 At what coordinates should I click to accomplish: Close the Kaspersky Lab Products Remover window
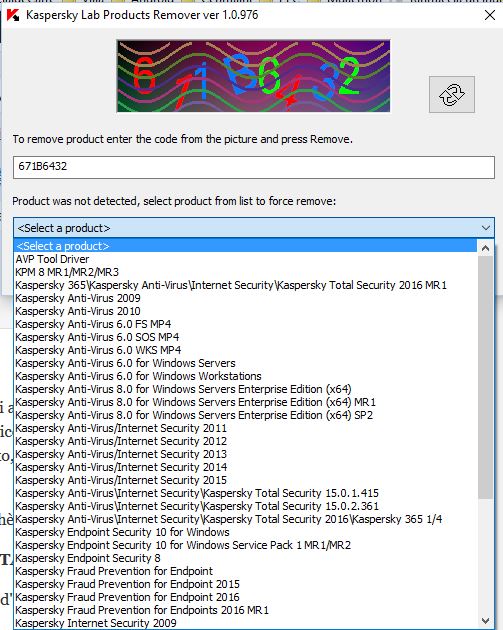click(490, 15)
